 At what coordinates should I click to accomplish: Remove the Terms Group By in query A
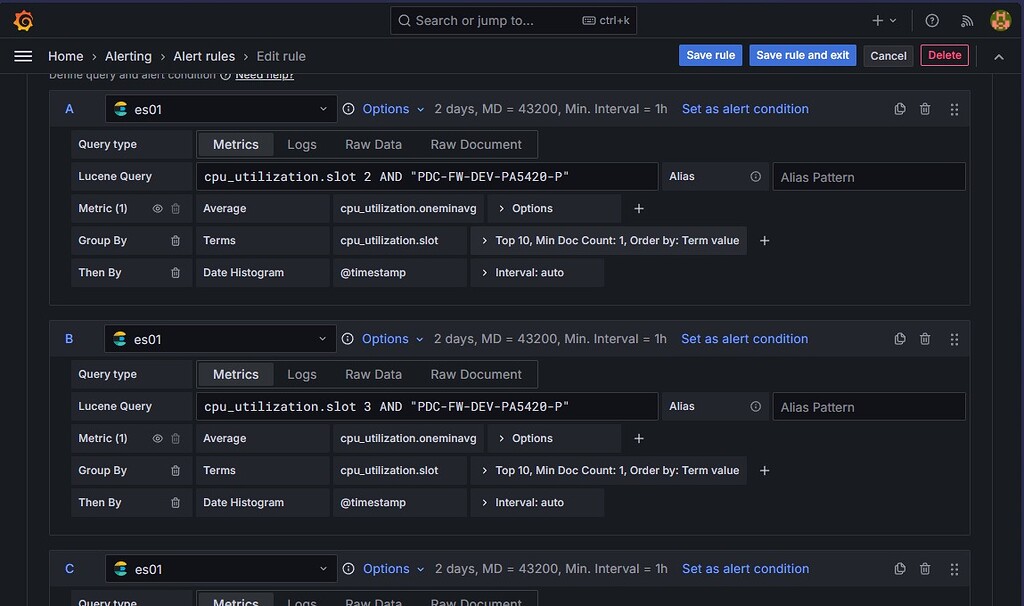175,240
